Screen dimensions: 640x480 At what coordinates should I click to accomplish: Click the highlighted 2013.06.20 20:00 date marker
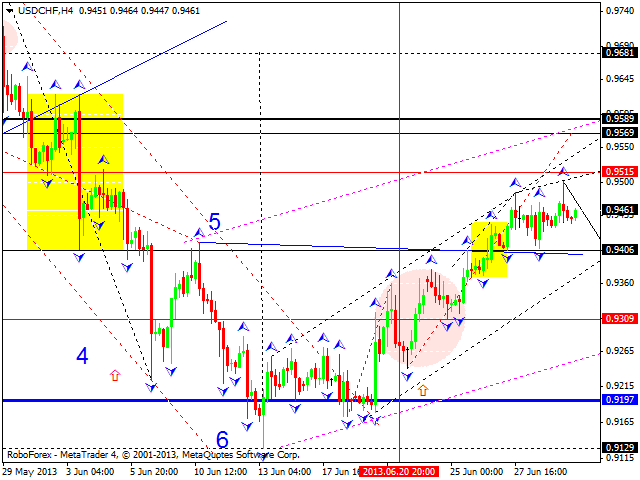(399, 470)
